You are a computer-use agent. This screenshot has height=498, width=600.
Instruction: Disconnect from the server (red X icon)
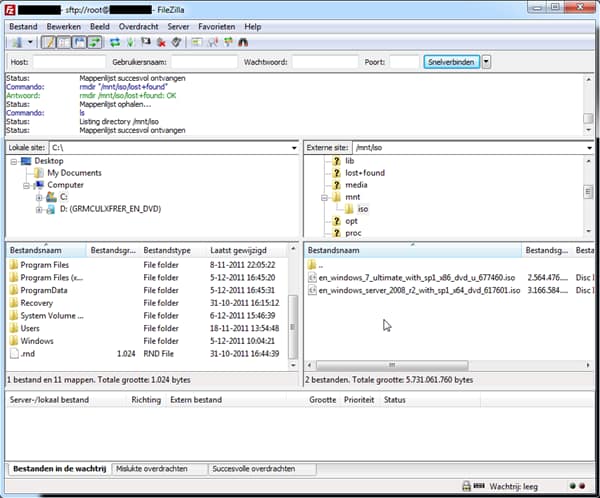point(161,42)
